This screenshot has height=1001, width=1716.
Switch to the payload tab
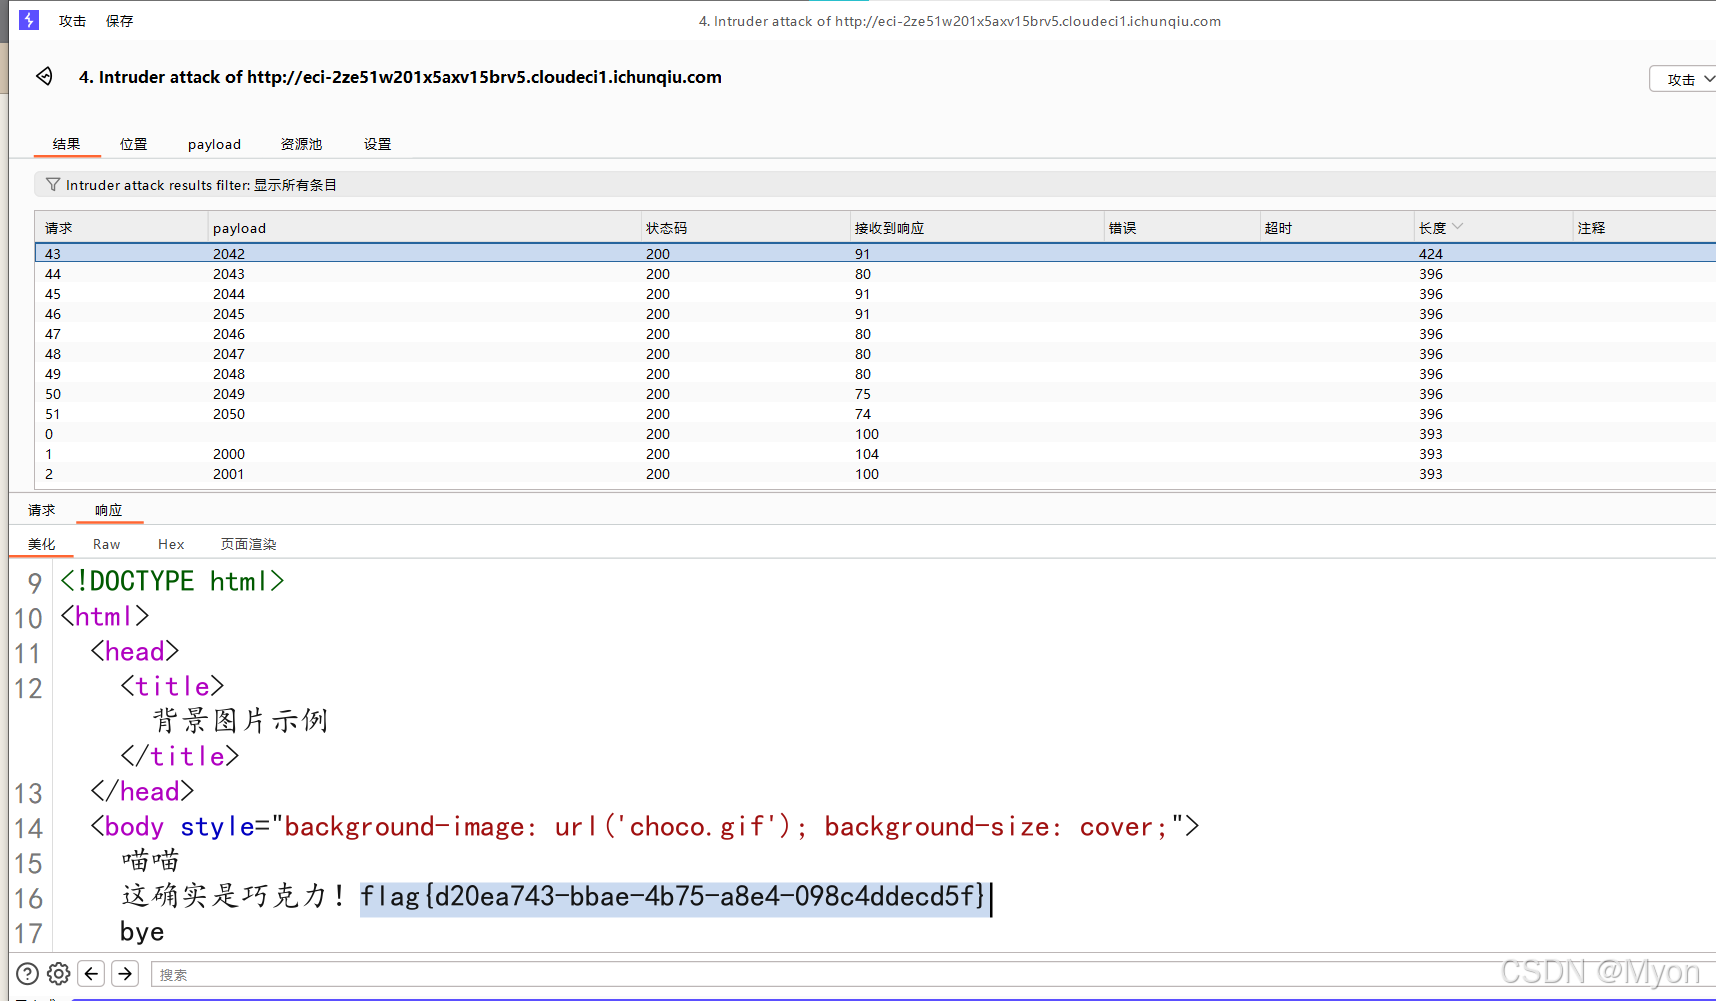coord(214,144)
